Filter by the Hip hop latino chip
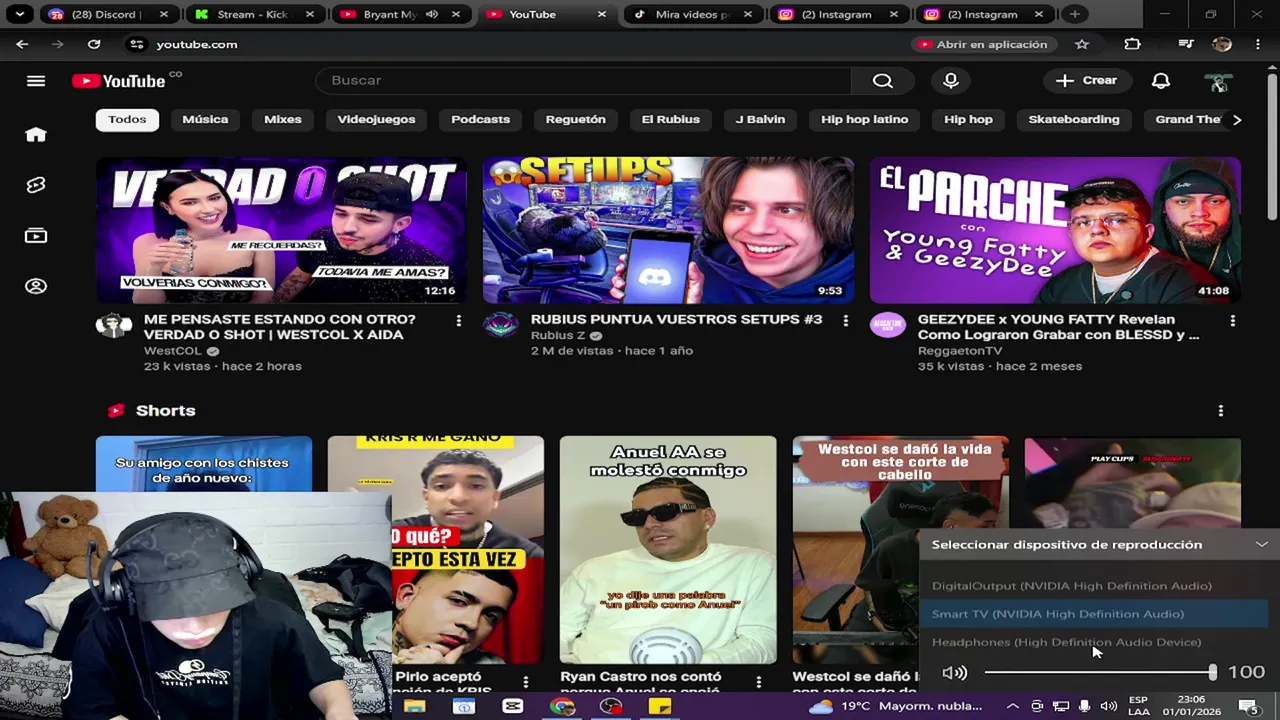1280x720 pixels. coord(864,120)
